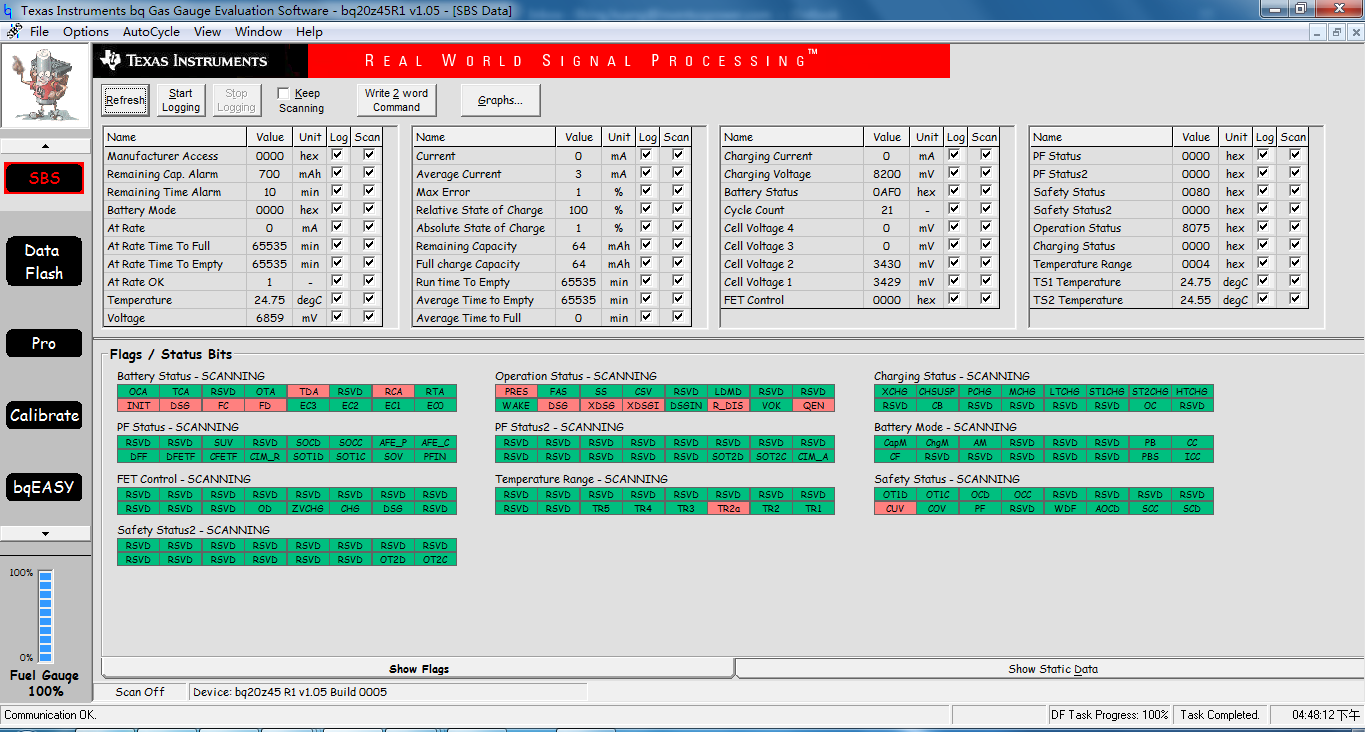Select the Show Flags tab
Screen dimensions: 1365x732
tap(419, 669)
